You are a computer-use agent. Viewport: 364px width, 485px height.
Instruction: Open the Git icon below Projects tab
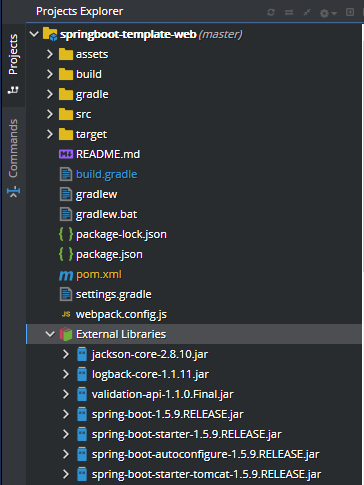[13, 90]
